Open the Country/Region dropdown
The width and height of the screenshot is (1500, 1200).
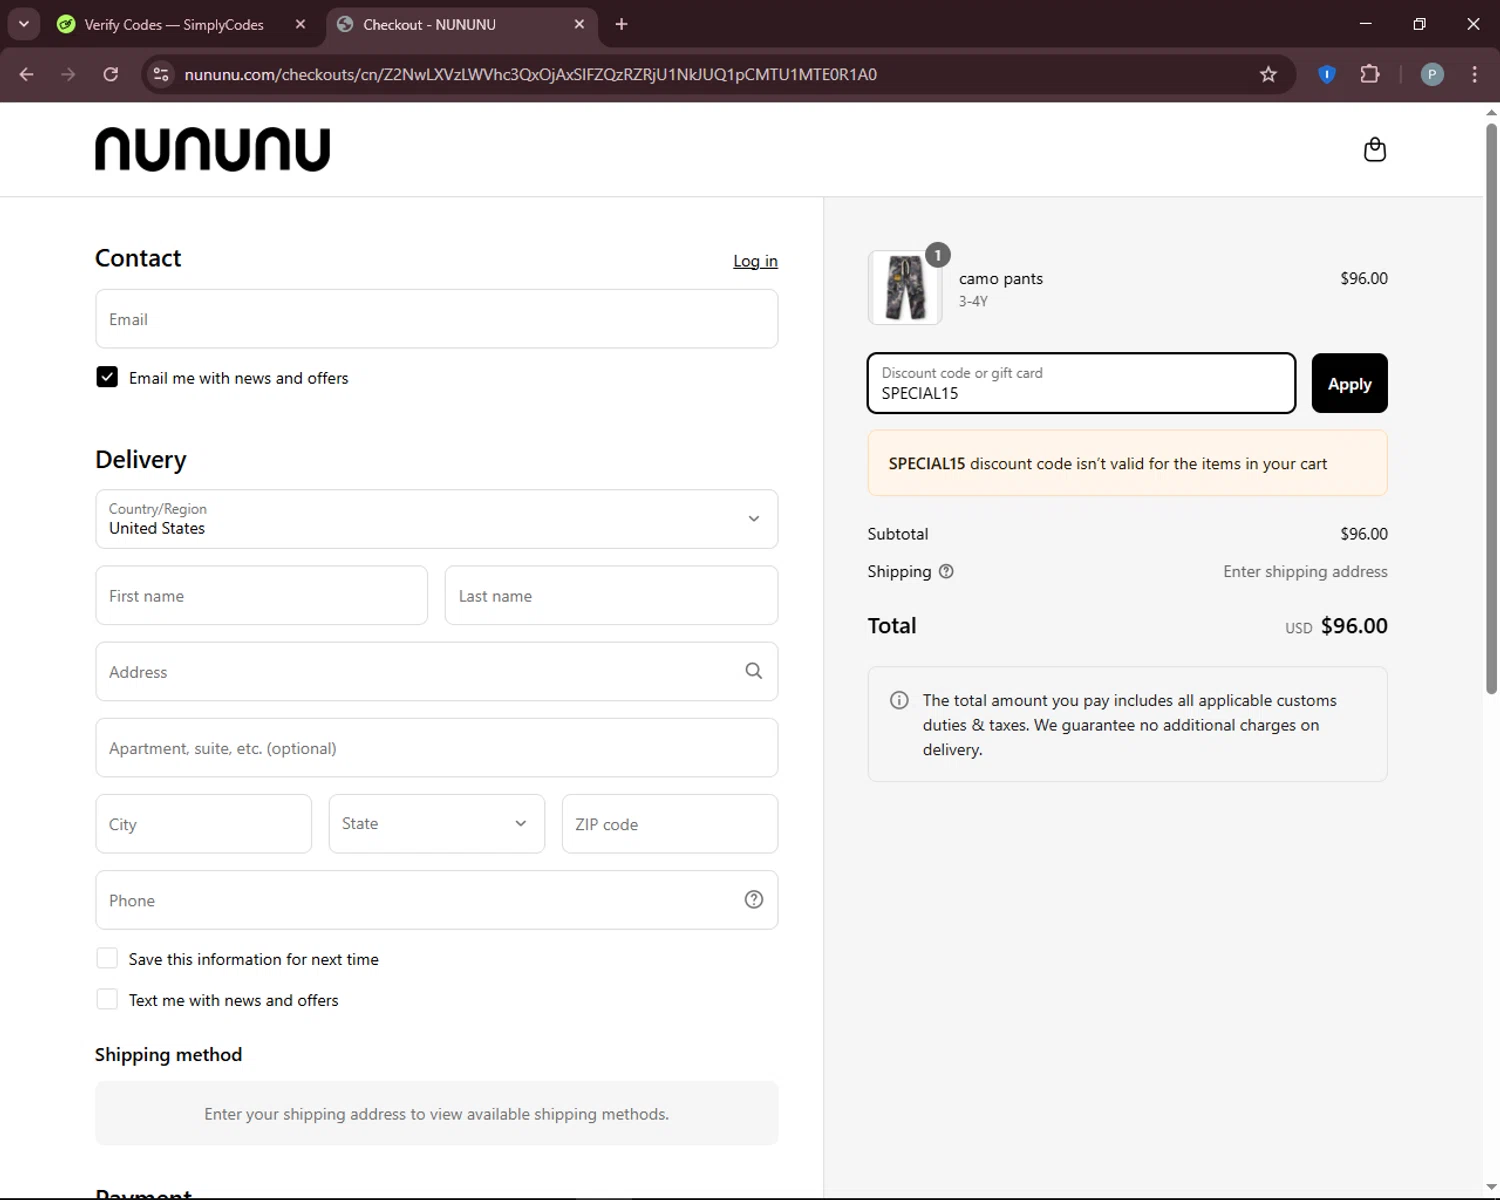click(437, 519)
